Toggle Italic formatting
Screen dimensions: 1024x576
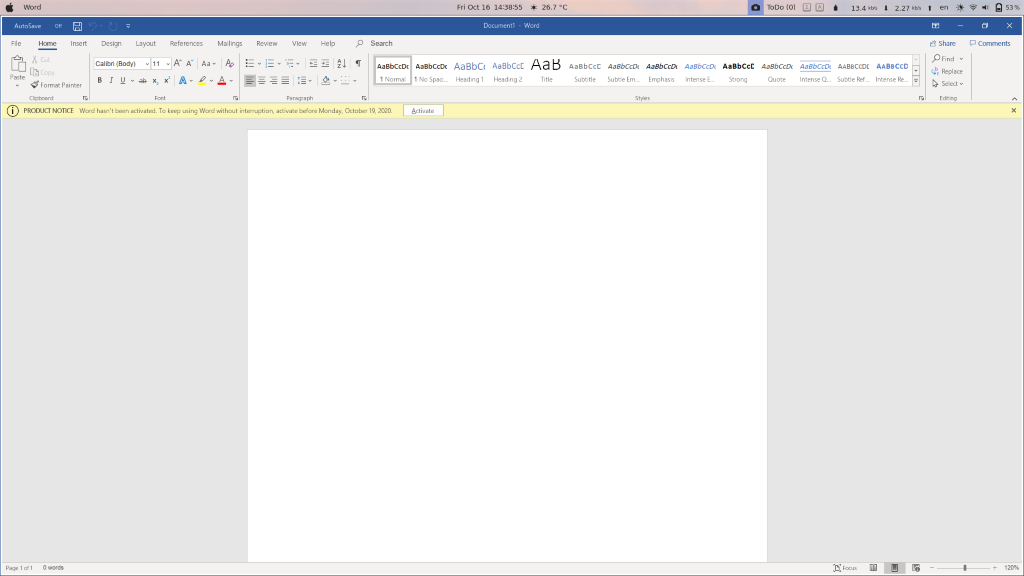pyautogui.click(x=111, y=80)
